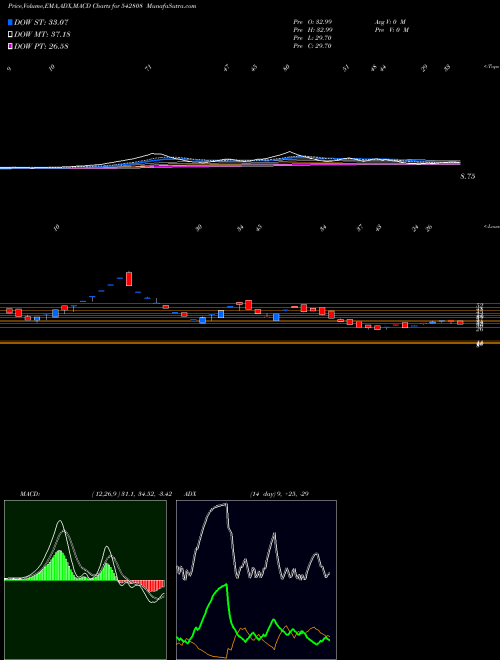Click the ADX '(14 day)' values text
This screenshot has height=660, width=500.
[x=279, y=494]
